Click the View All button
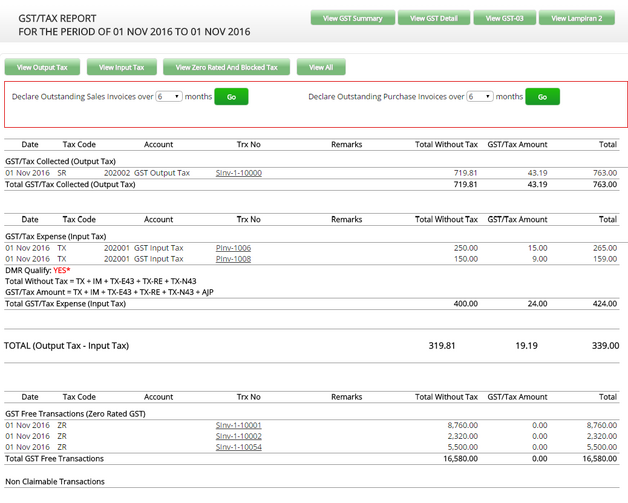The width and height of the screenshot is (628, 503). click(321, 67)
